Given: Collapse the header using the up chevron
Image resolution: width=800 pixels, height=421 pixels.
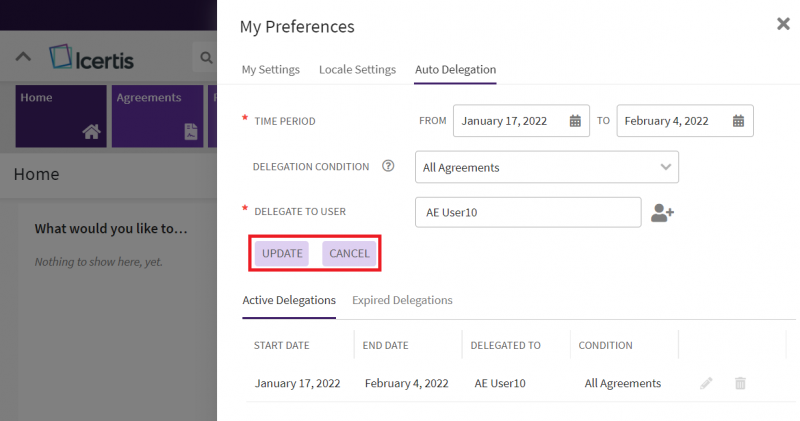Looking at the screenshot, I should tap(24, 58).
